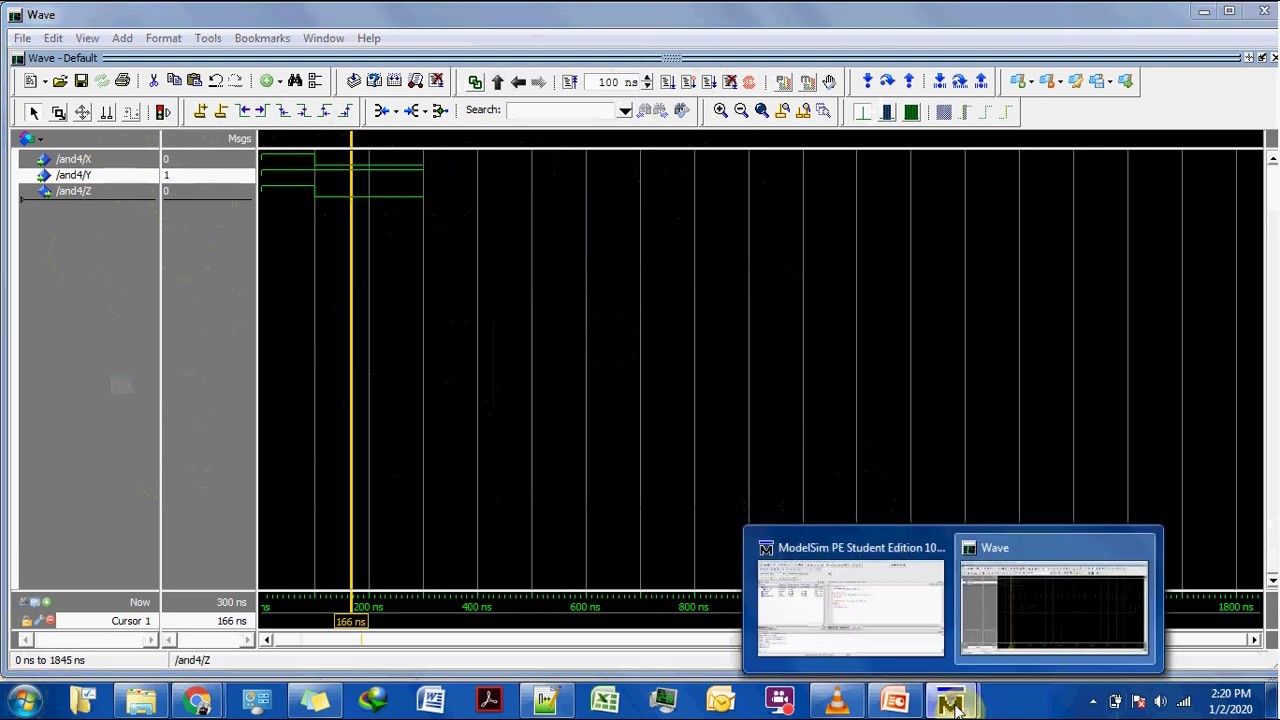Click the Run simulation icon
The image size is (1280, 720).
click(x=667, y=81)
